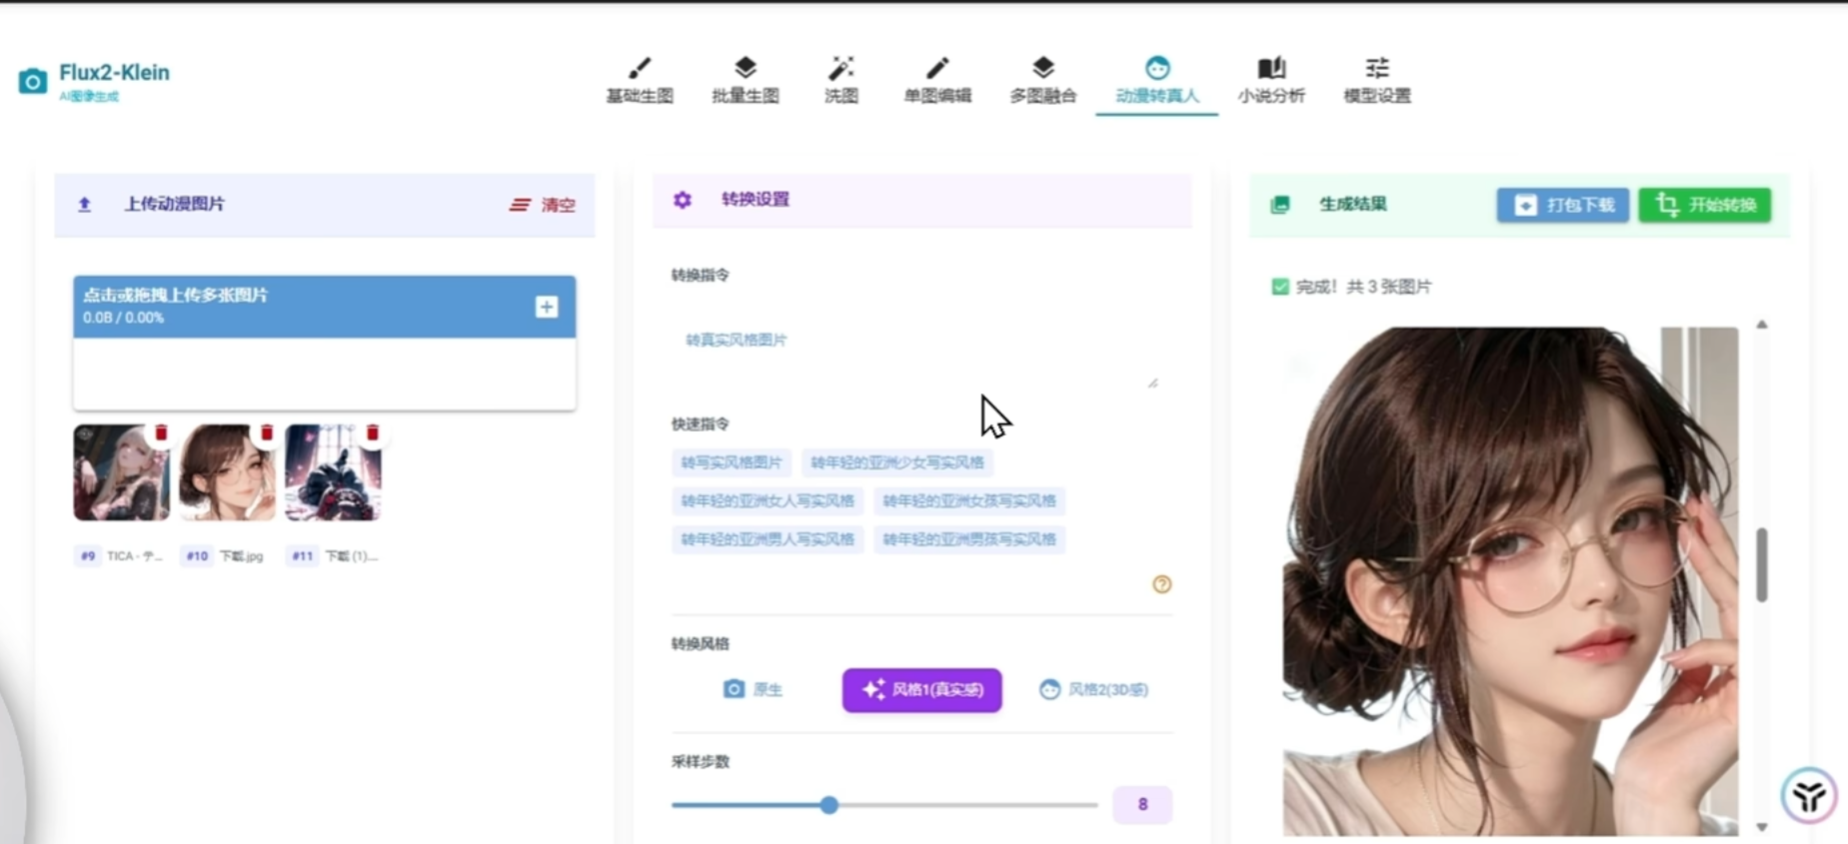Click the Flux2-Klein camera logo icon
The height and width of the screenshot is (844, 1848).
coord(32,81)
